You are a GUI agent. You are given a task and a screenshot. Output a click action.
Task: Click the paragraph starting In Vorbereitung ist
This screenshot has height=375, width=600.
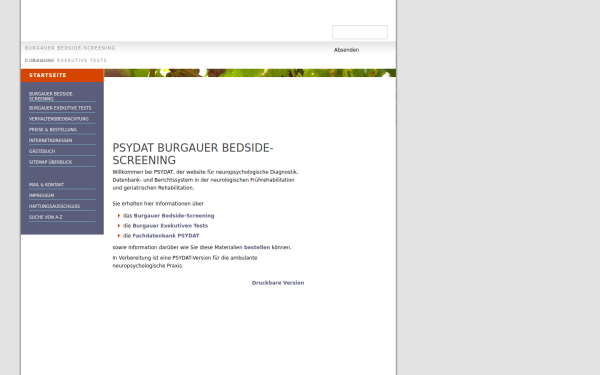pos(185,262)
